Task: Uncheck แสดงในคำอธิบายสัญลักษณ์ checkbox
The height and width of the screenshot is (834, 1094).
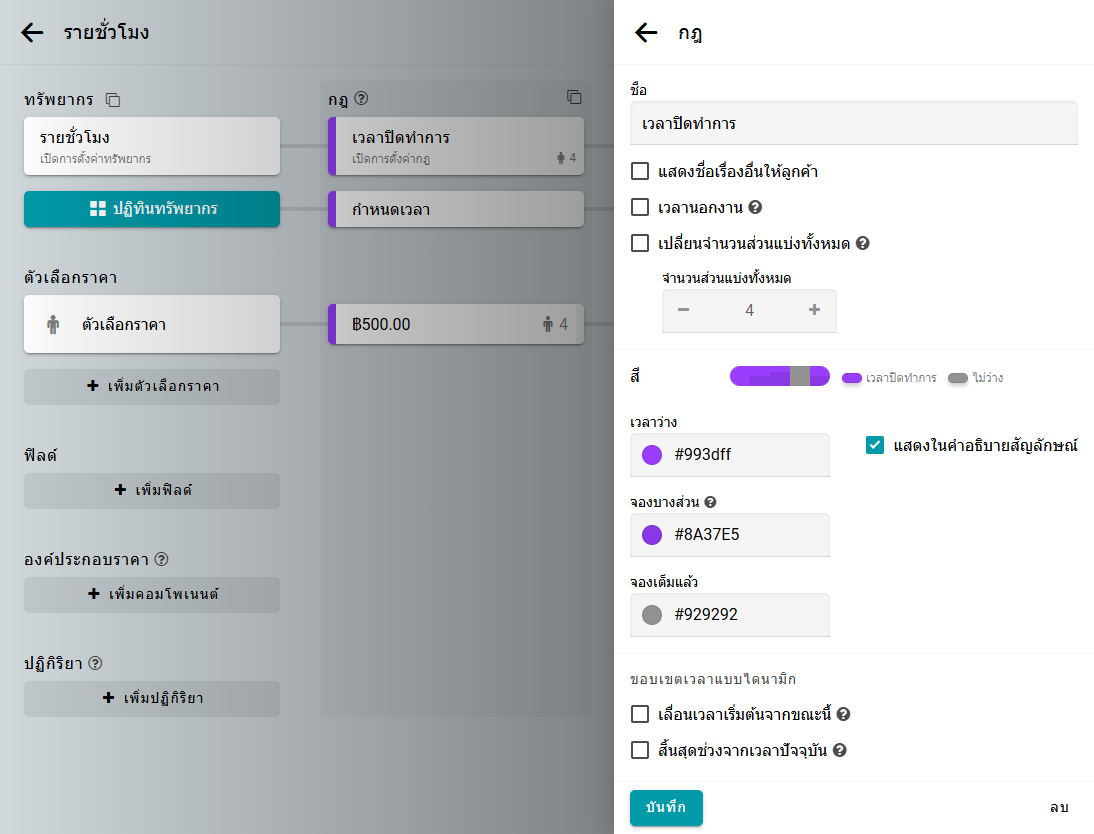Action: [875, 445]
